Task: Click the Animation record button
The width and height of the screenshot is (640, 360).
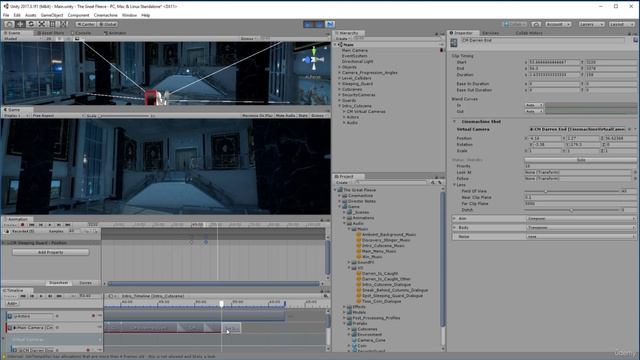Action: (x=22, y=225)
